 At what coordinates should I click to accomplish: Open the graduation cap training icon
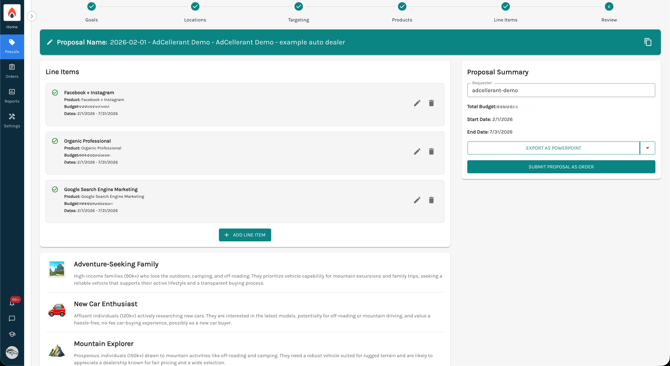pos(12,334)
